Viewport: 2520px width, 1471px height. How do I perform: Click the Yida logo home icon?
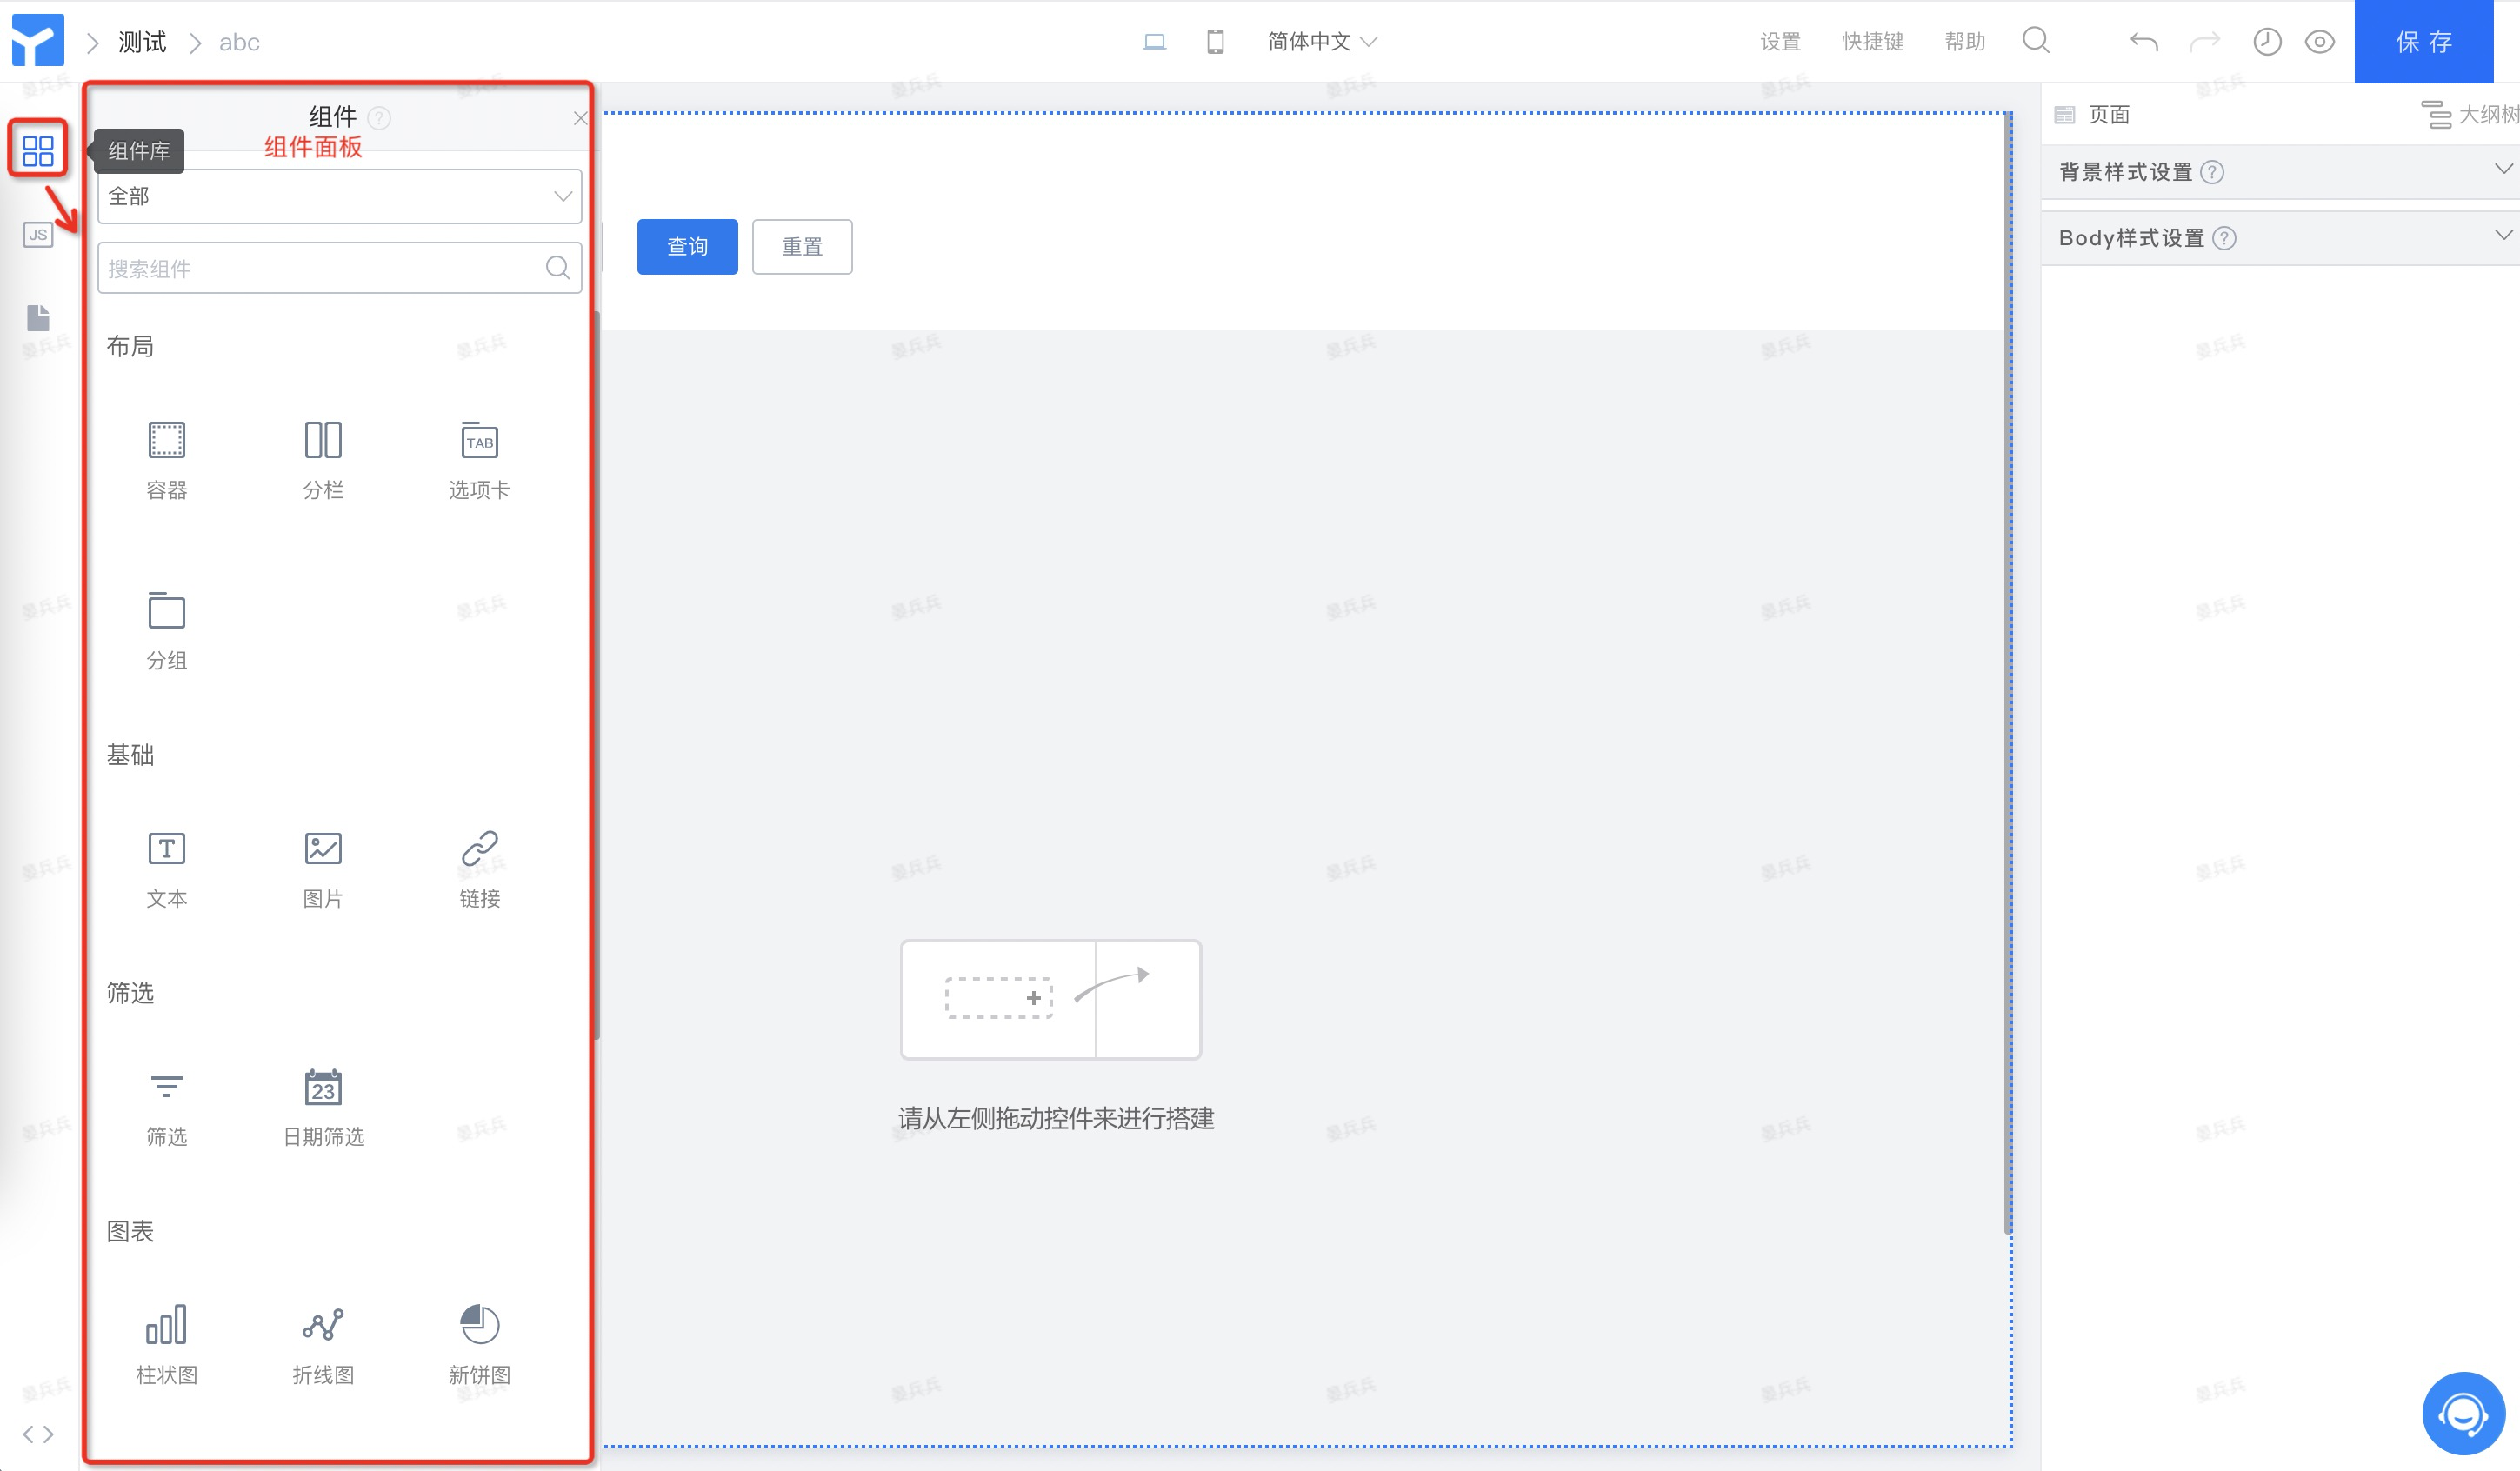(x=38, y=41)
